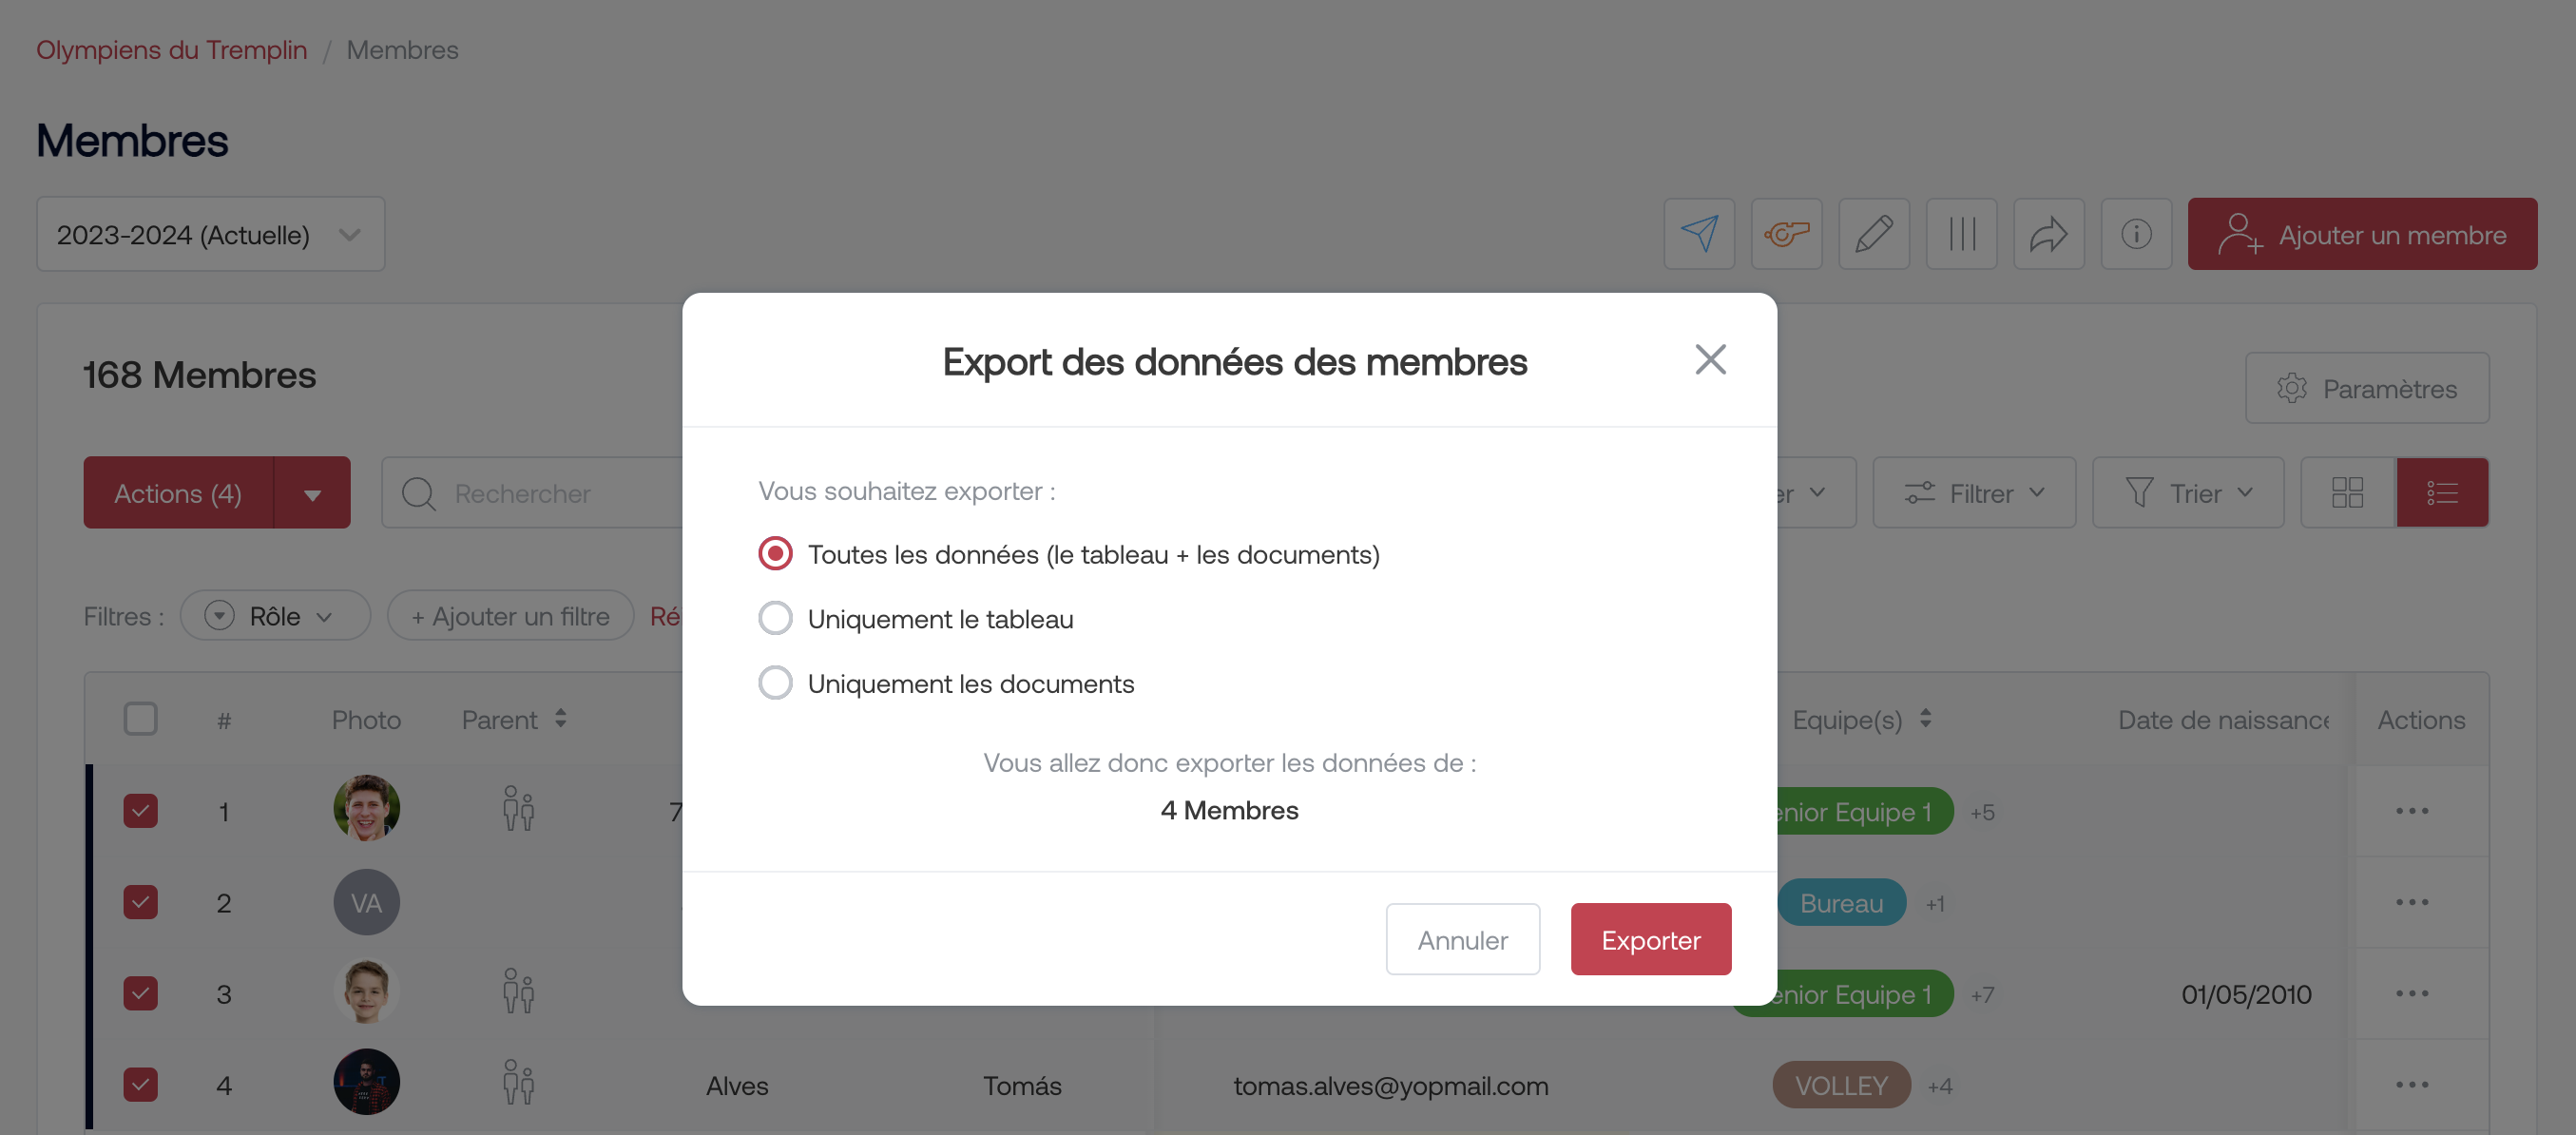
Task: Switch to list view icon
Action: (x=2441, y=492)
